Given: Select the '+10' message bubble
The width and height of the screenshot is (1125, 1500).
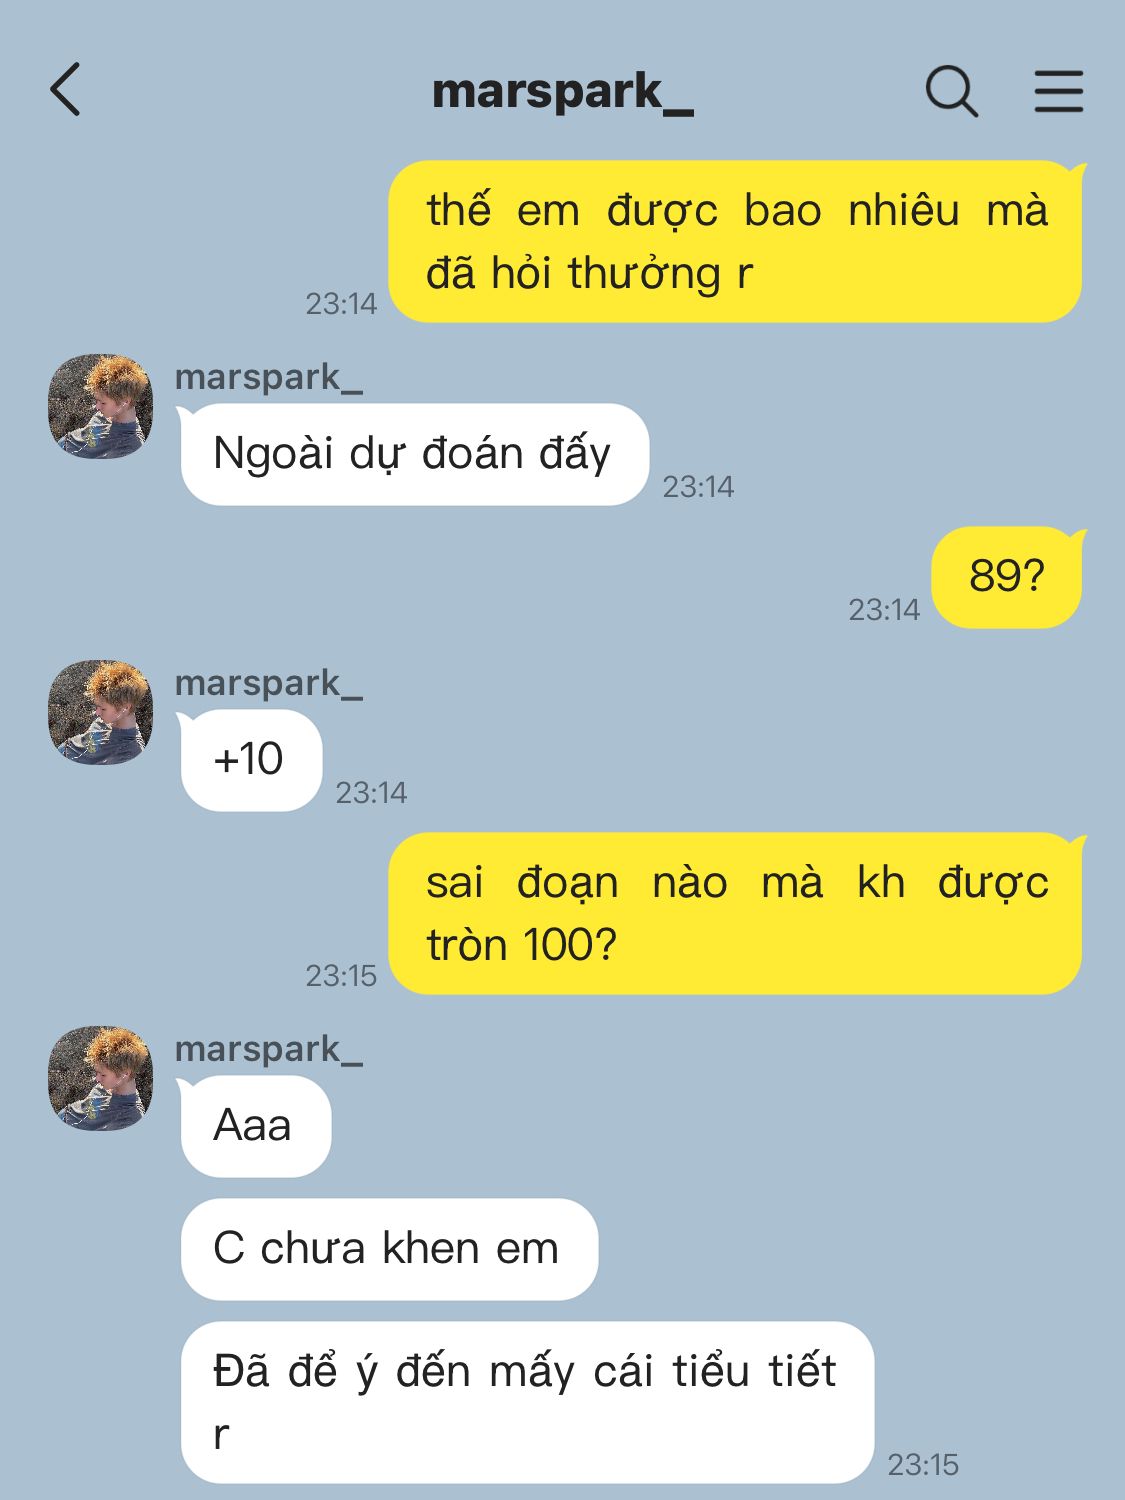Looking at the screenshot, I should point(250,760).
